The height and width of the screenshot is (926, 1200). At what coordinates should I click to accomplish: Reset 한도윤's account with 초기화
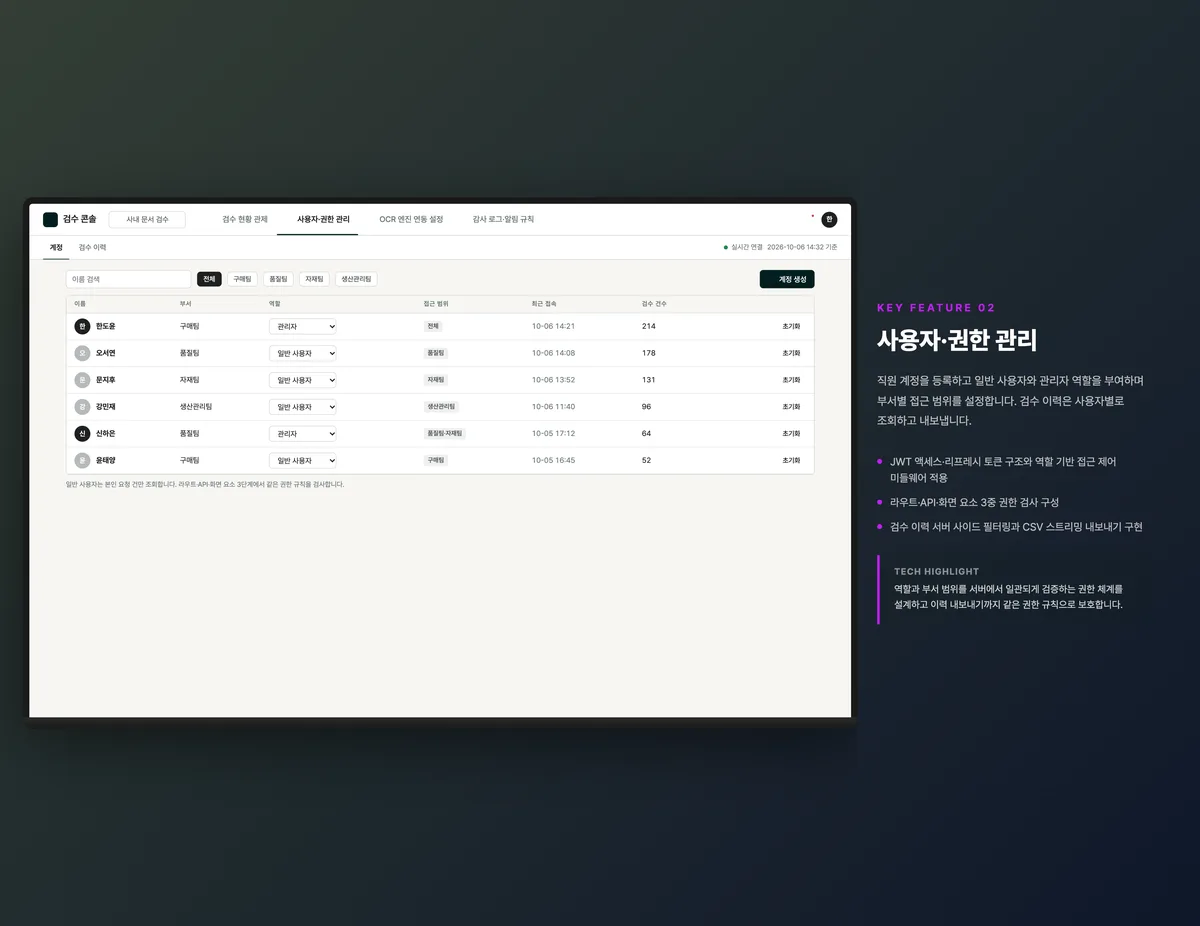(791, 326)
